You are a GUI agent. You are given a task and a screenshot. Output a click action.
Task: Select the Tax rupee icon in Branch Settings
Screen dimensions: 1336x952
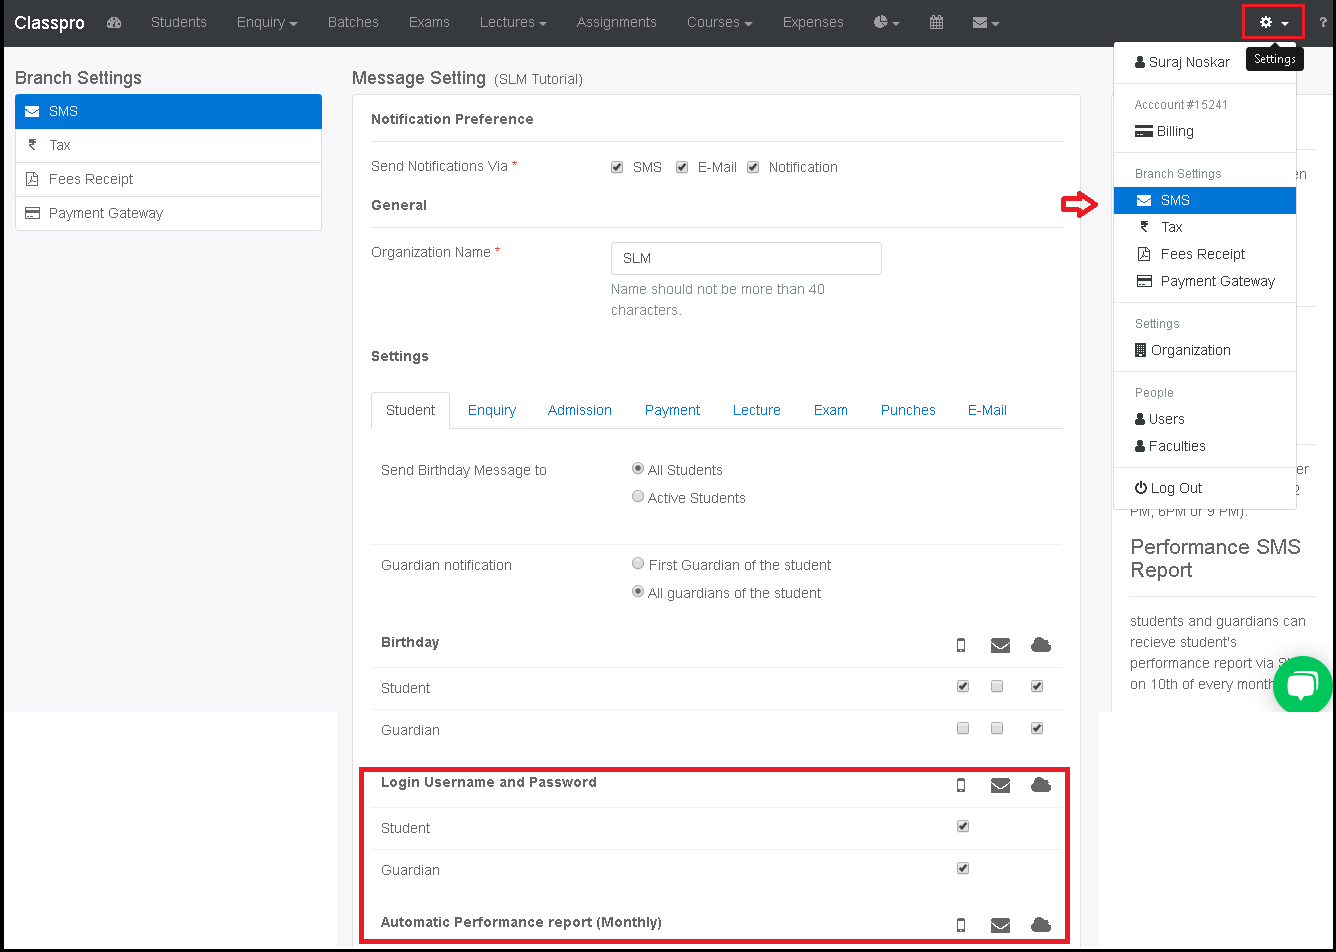click(30, 145)
